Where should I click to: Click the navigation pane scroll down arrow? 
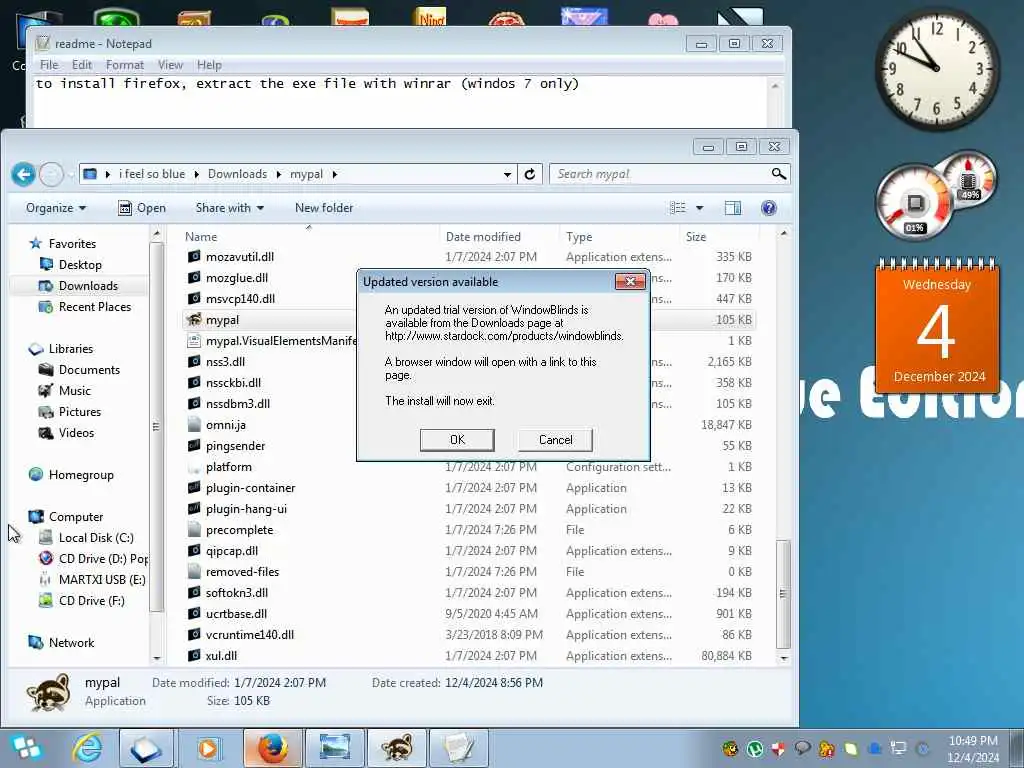coord(156,658)
